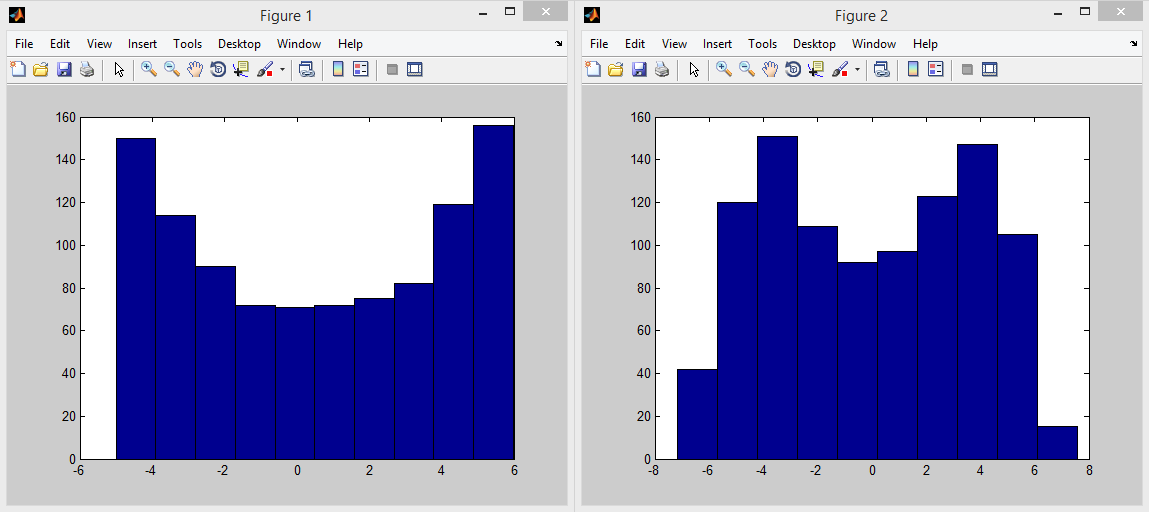Select the Pan hand tool in Figure 1

point(195,70)
